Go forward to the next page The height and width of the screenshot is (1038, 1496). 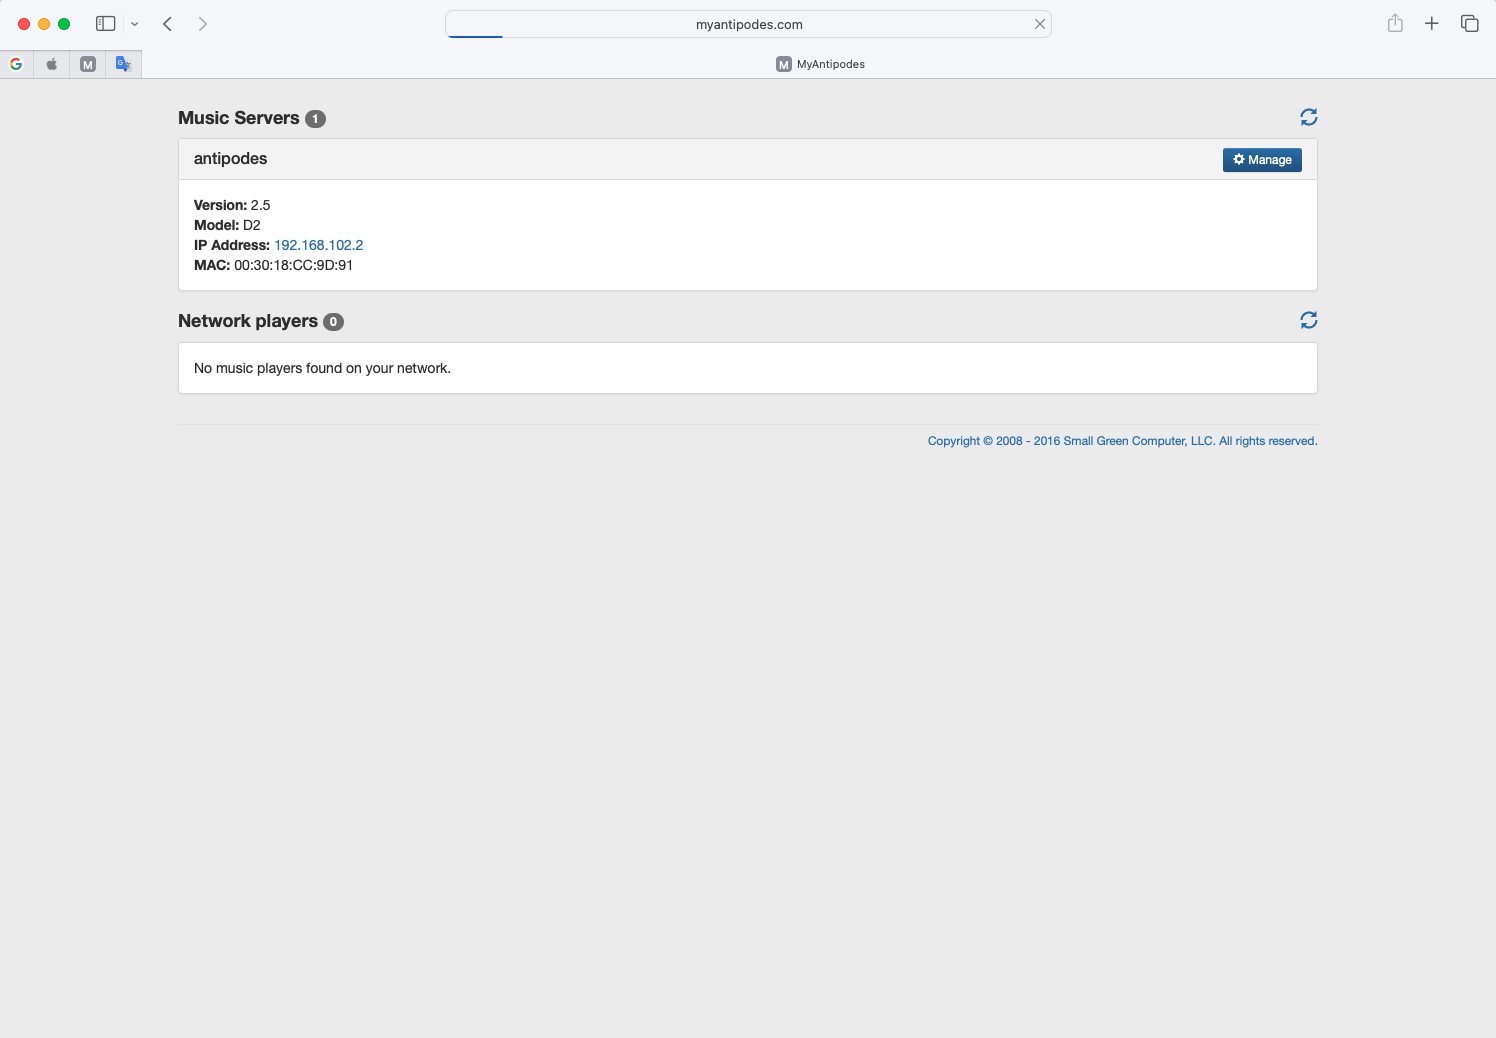pyautogui.click(x=203, y=24)
